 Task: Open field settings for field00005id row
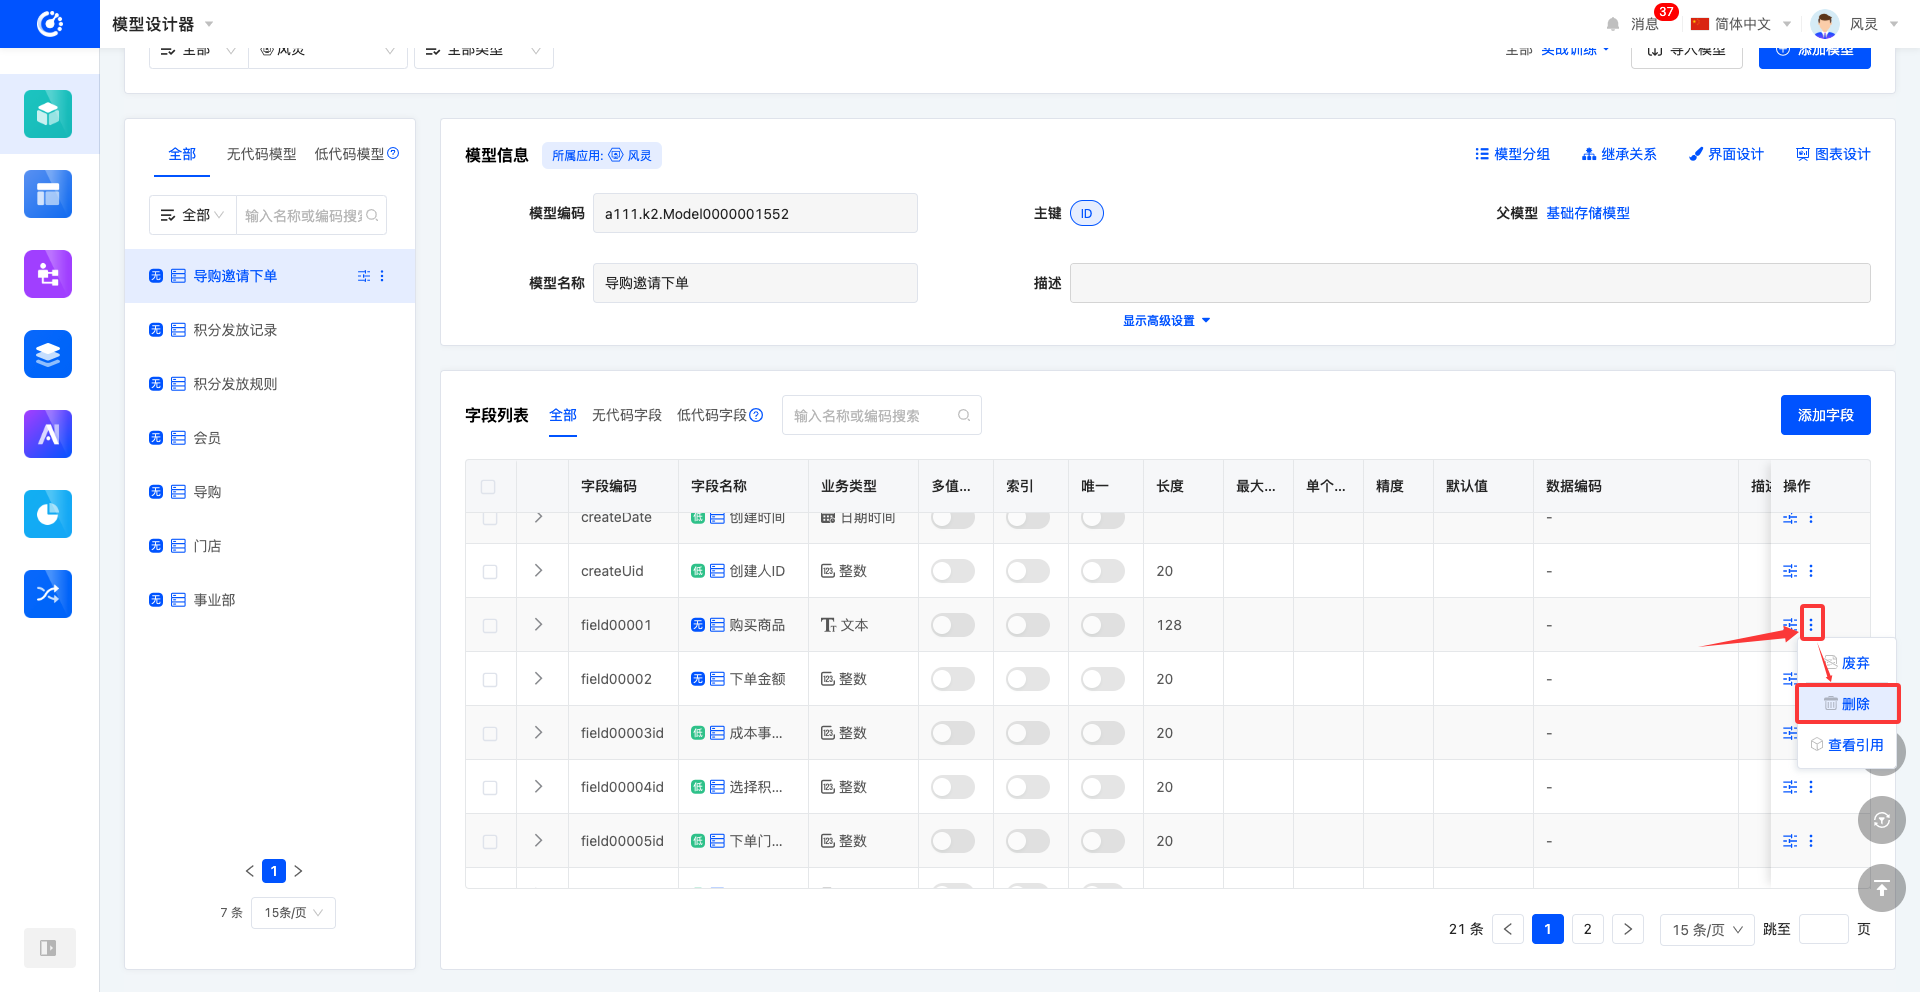(x=1790, y=841)
